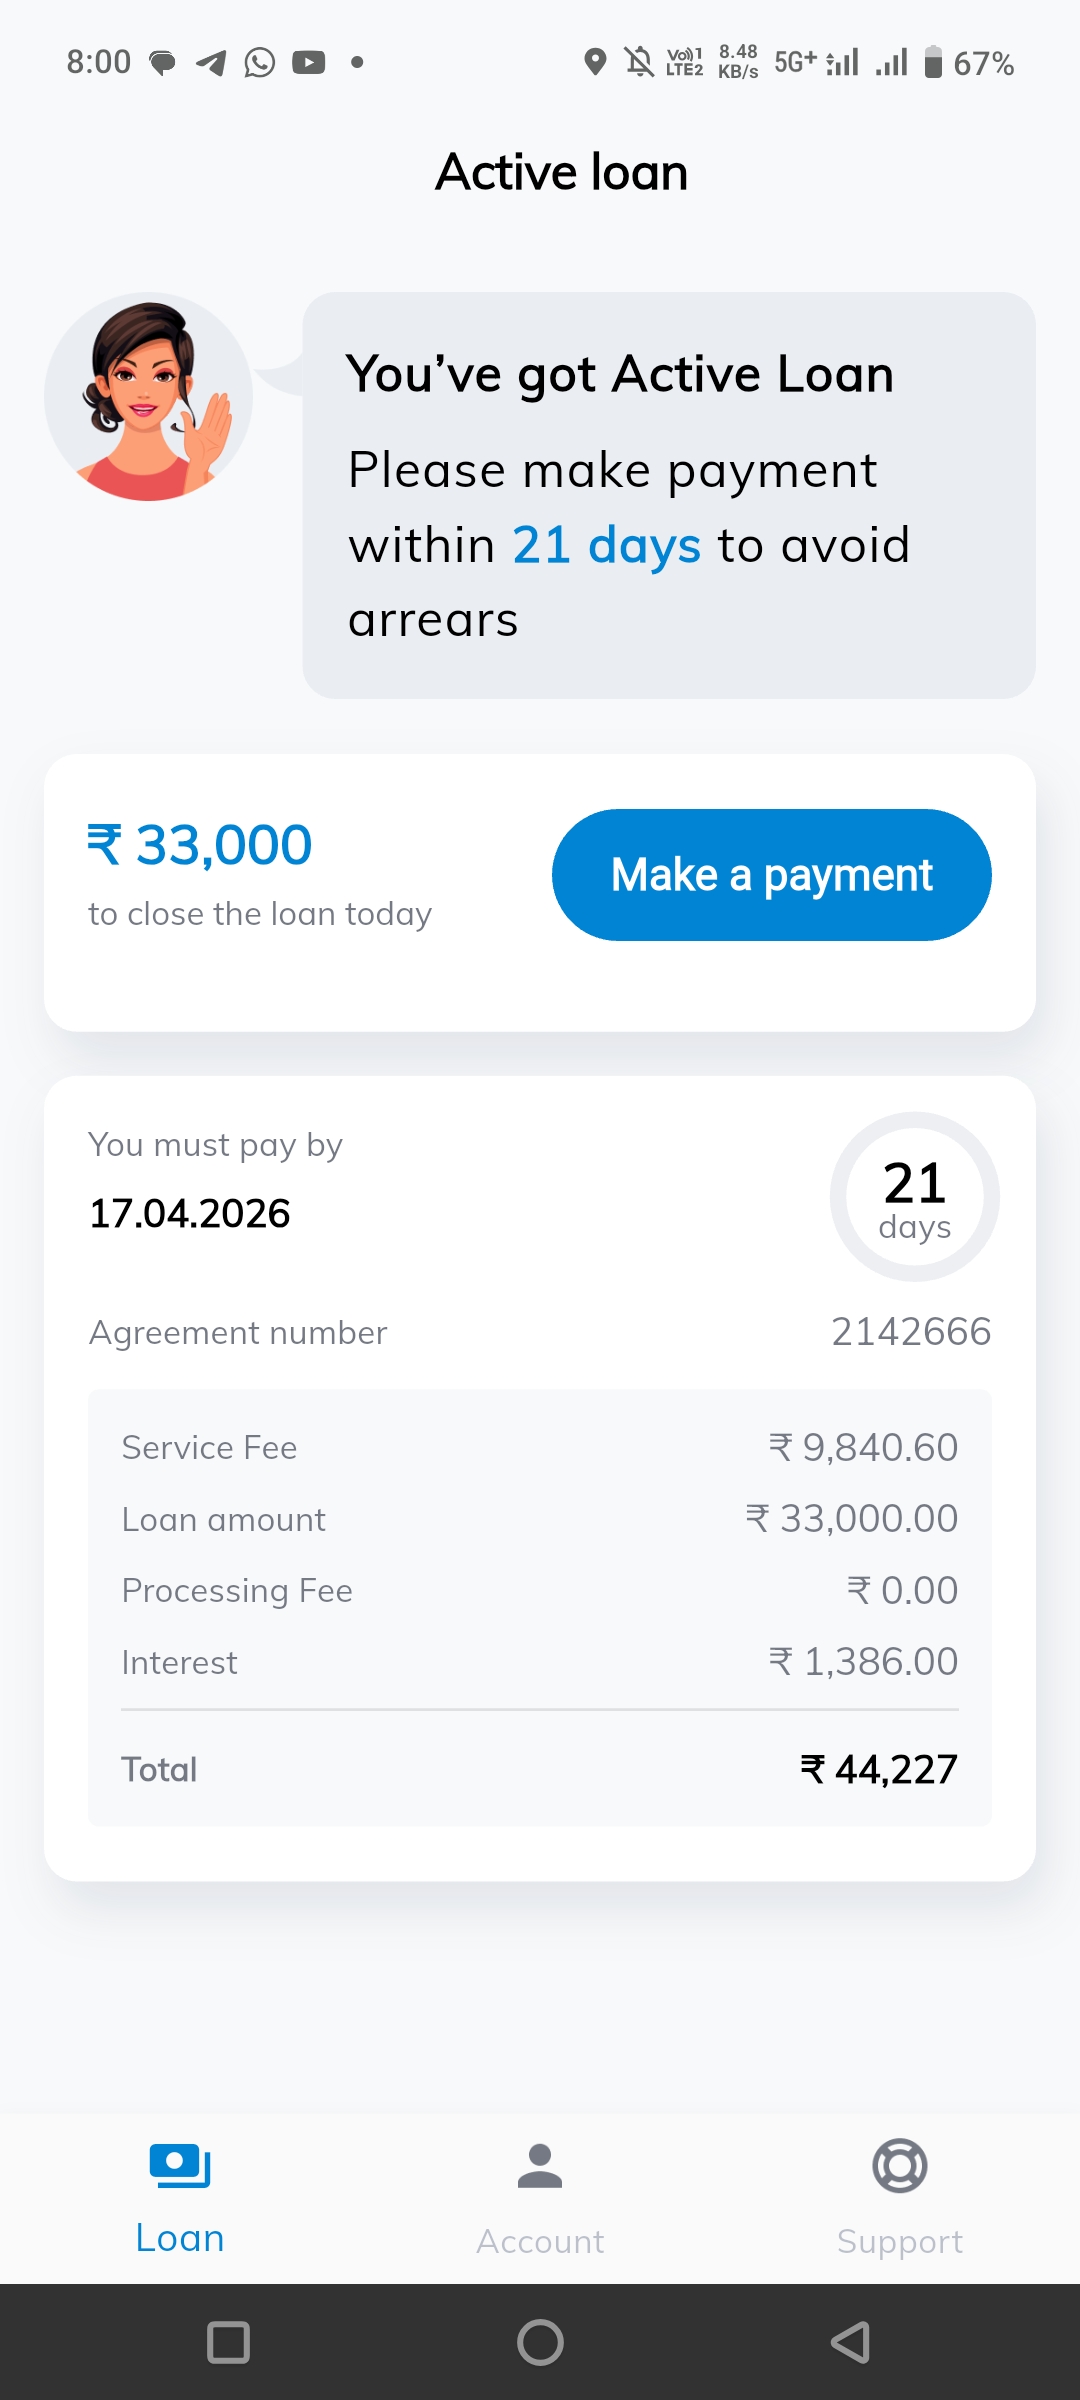Image resolution: width=1080 pixels, height=2400 pixels.
Task: Tap YouTube notification icon in status bar
Action: pyautogui.click(x=309, y=62)
